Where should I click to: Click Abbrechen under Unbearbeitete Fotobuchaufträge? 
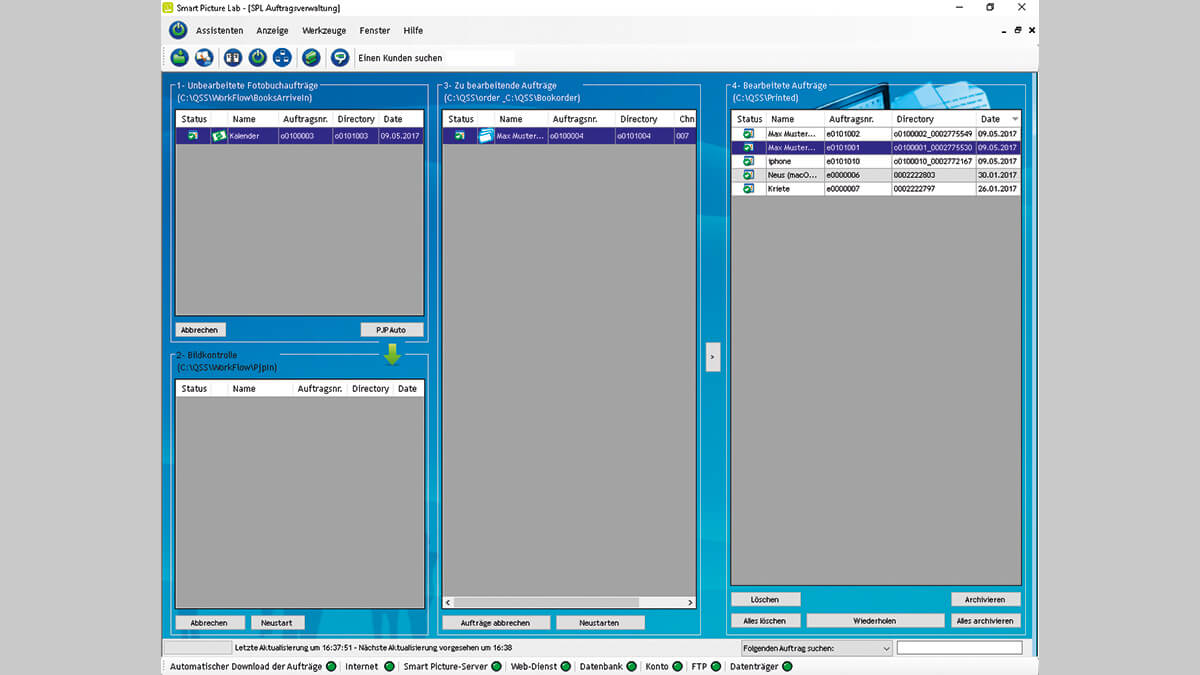(x=201, y=329)
